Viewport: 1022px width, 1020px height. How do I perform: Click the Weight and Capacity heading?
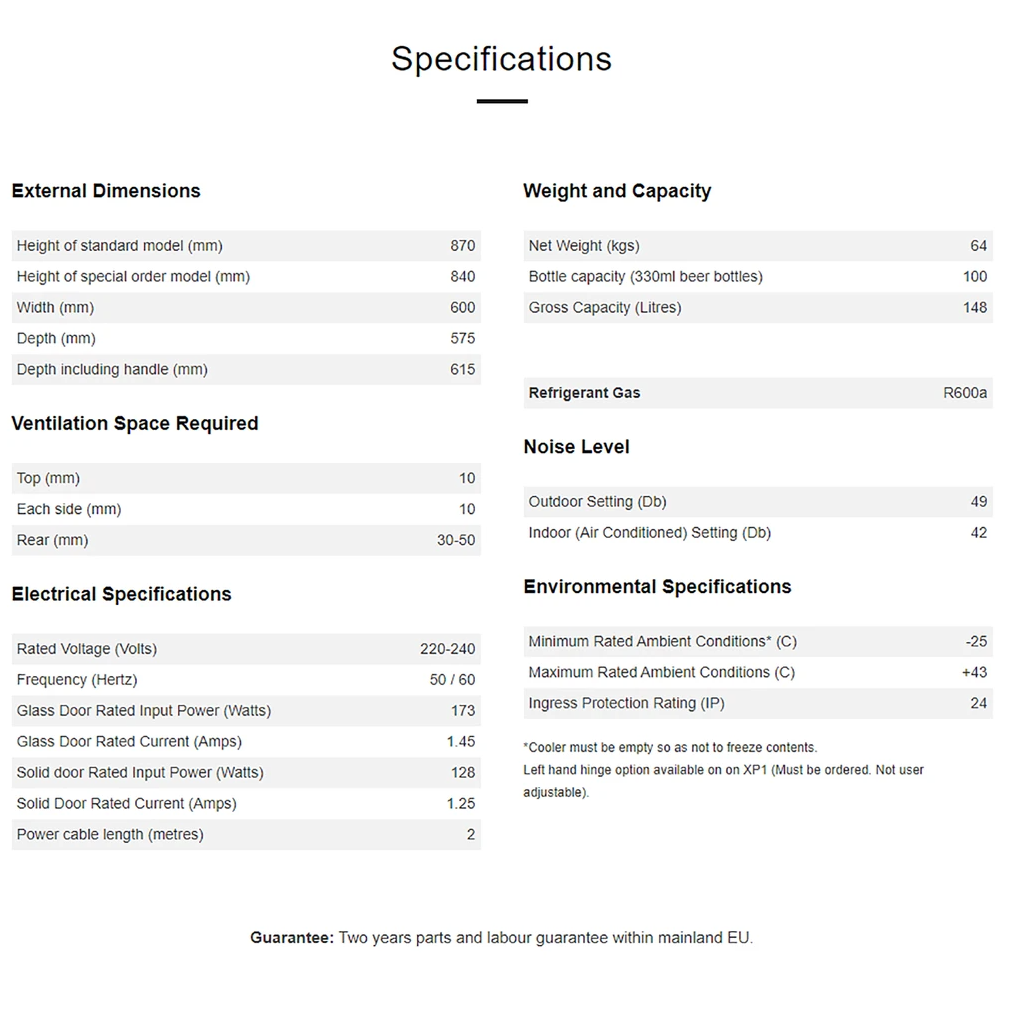(x=617, y=191)
